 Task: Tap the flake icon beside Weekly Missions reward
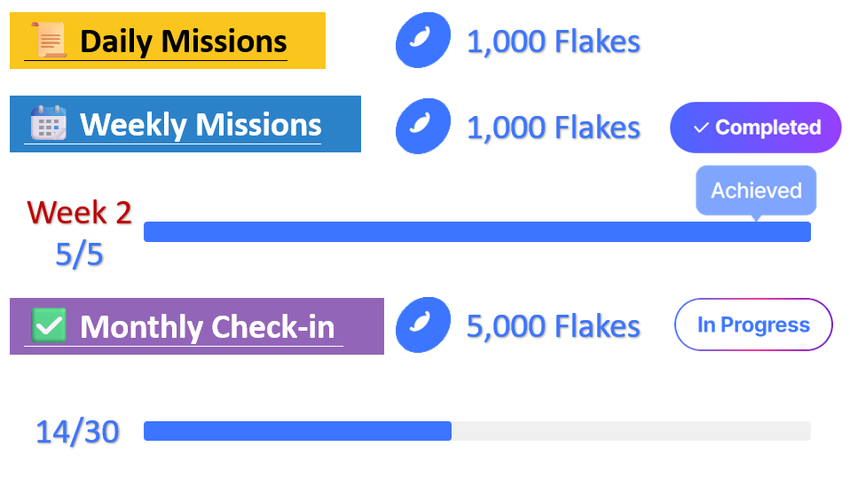coord(422,126)
